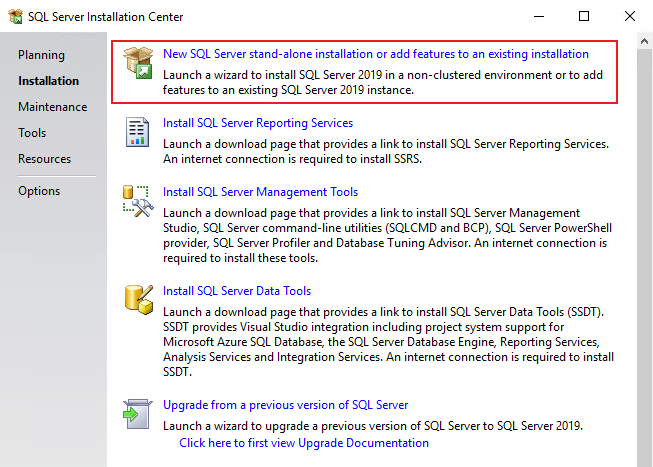Select the Installation section
The image size is (653, 467).
coord(48,81)
